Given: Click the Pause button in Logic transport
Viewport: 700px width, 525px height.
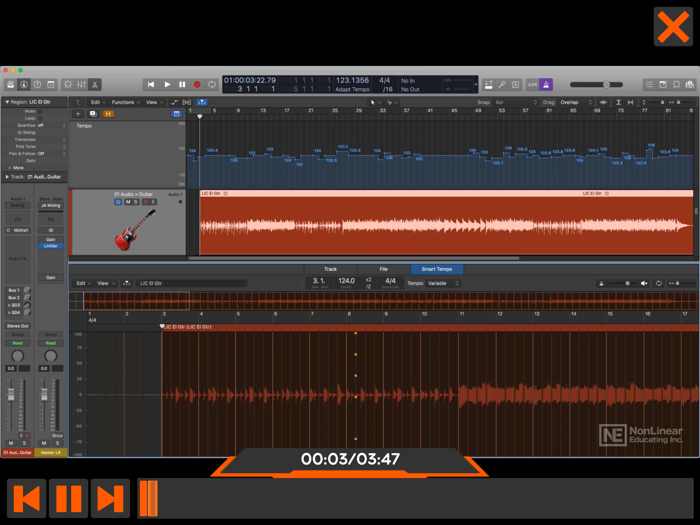Looking at the screenshot, I should pyautogui.click(x=182, y=84).
